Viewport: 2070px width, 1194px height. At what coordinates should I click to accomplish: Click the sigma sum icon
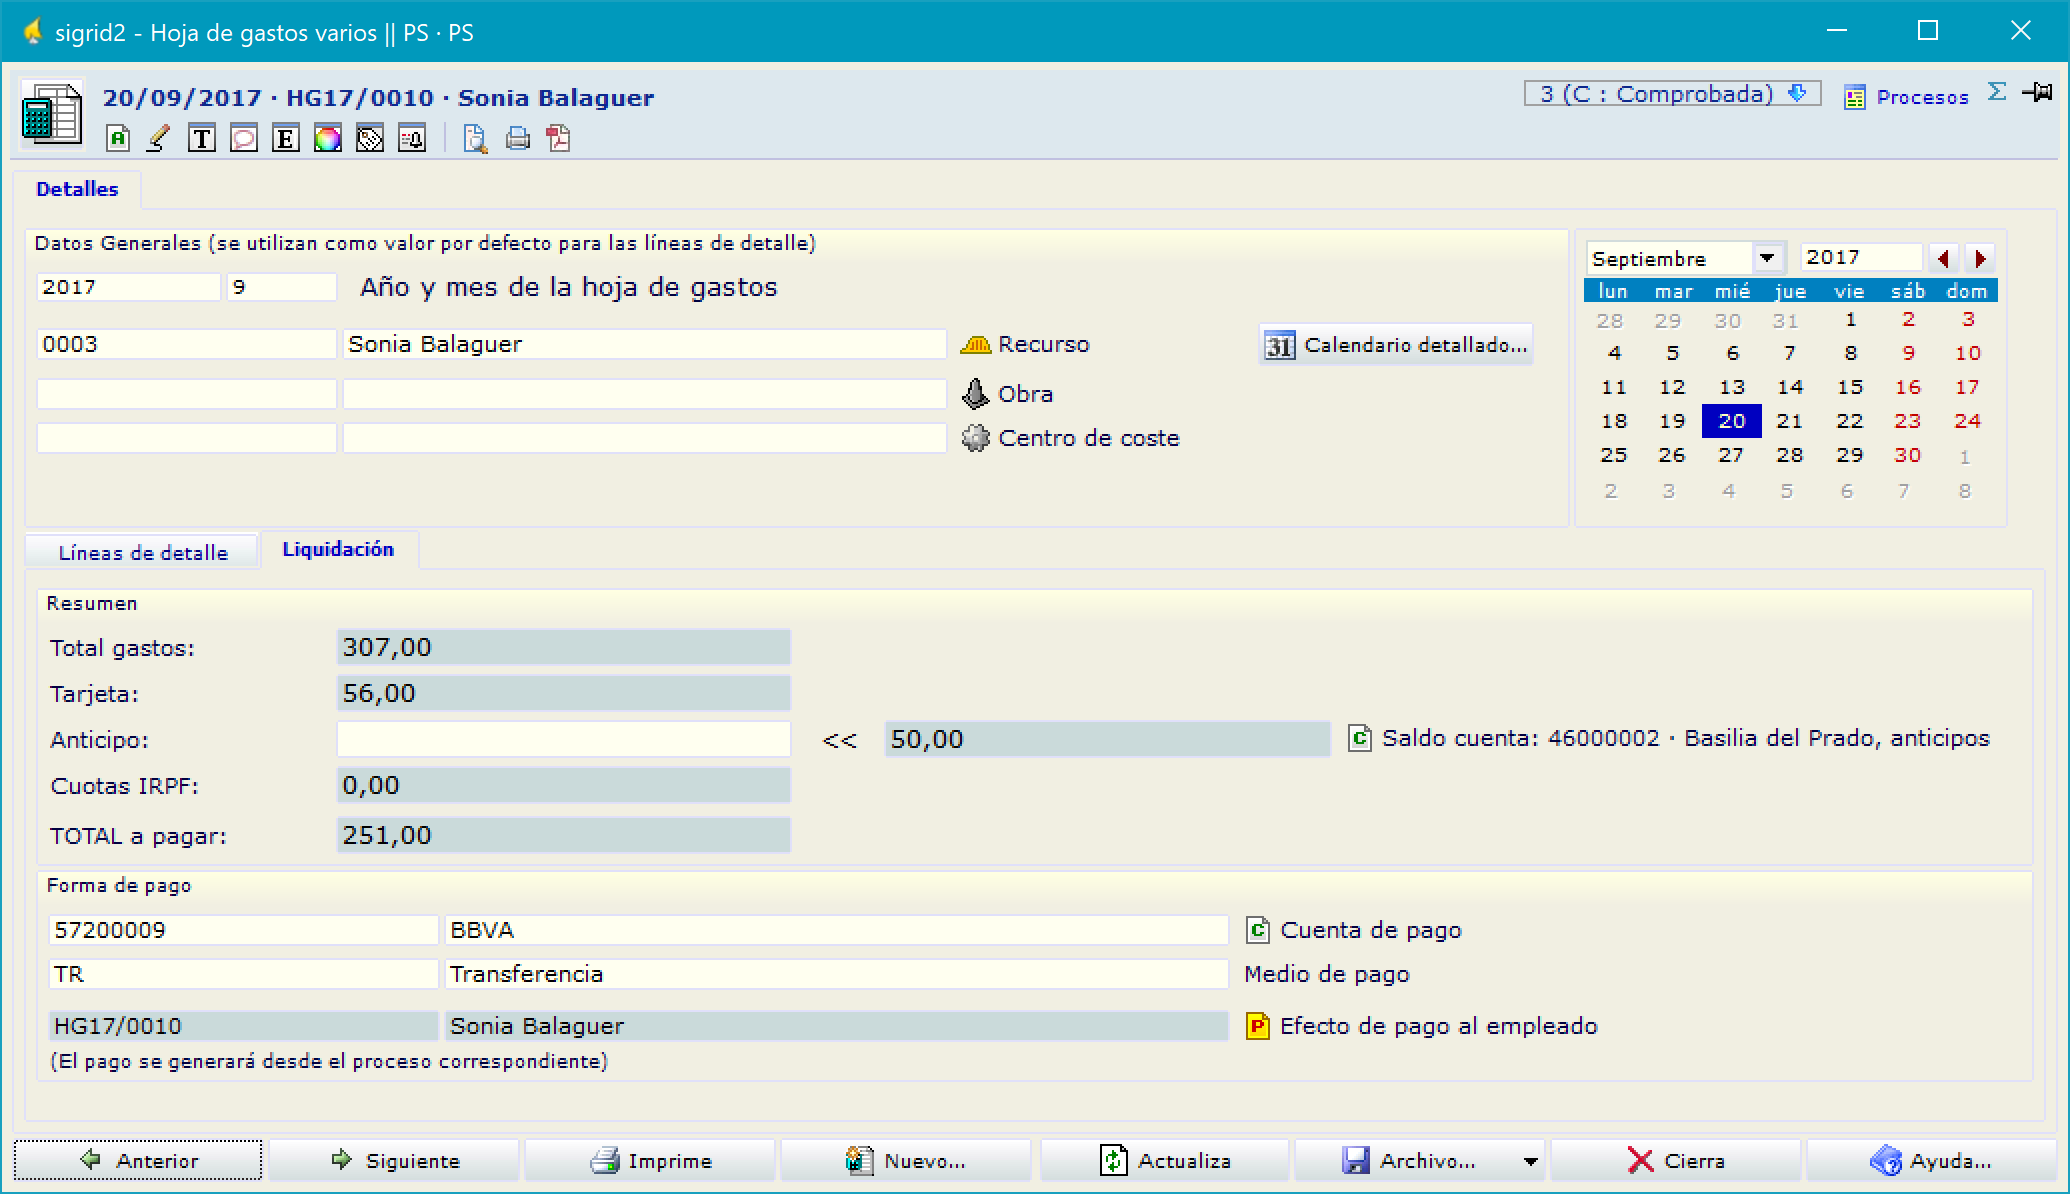[x=1996, y=92]
